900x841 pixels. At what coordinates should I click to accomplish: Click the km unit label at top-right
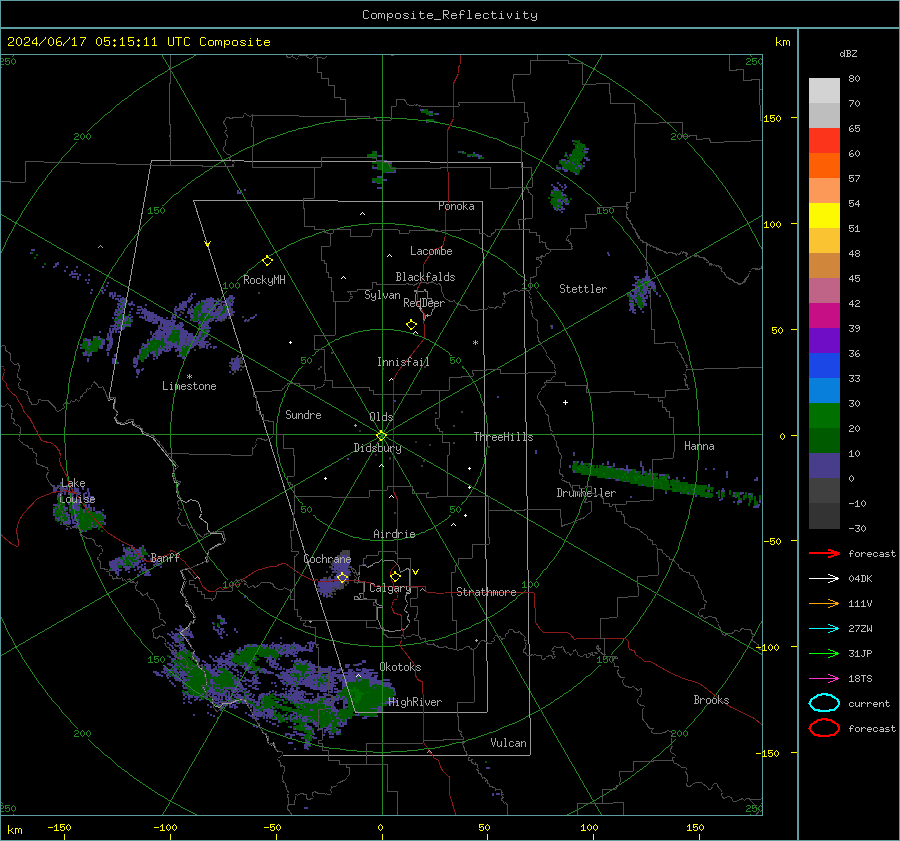782,42
